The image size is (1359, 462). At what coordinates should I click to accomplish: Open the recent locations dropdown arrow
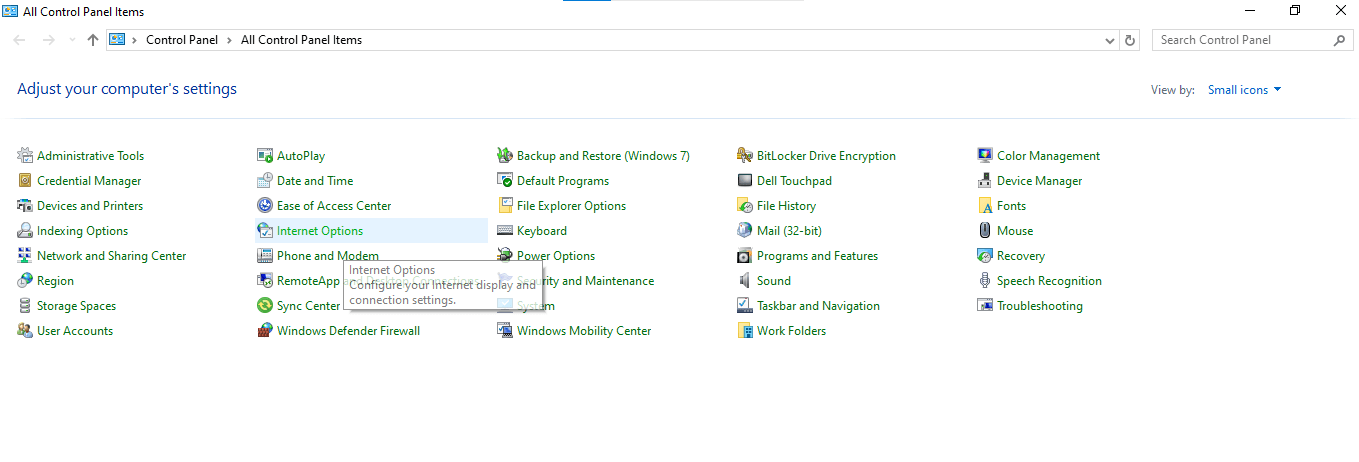72,40
